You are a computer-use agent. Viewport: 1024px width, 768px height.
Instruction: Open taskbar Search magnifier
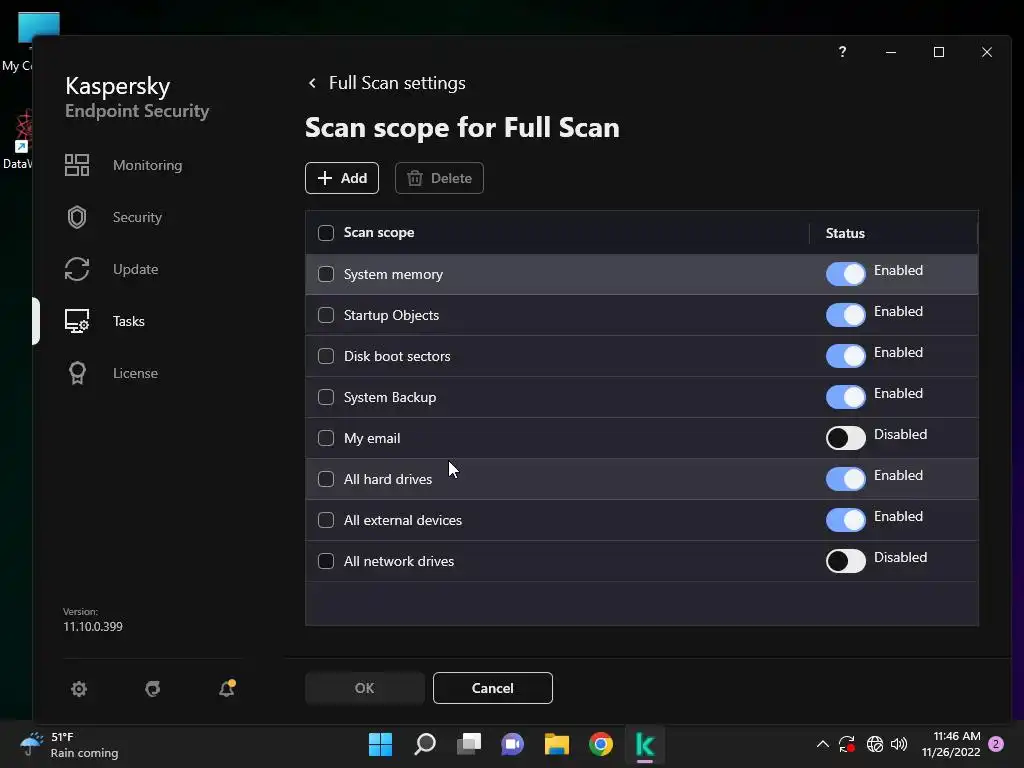pos(424,744)
